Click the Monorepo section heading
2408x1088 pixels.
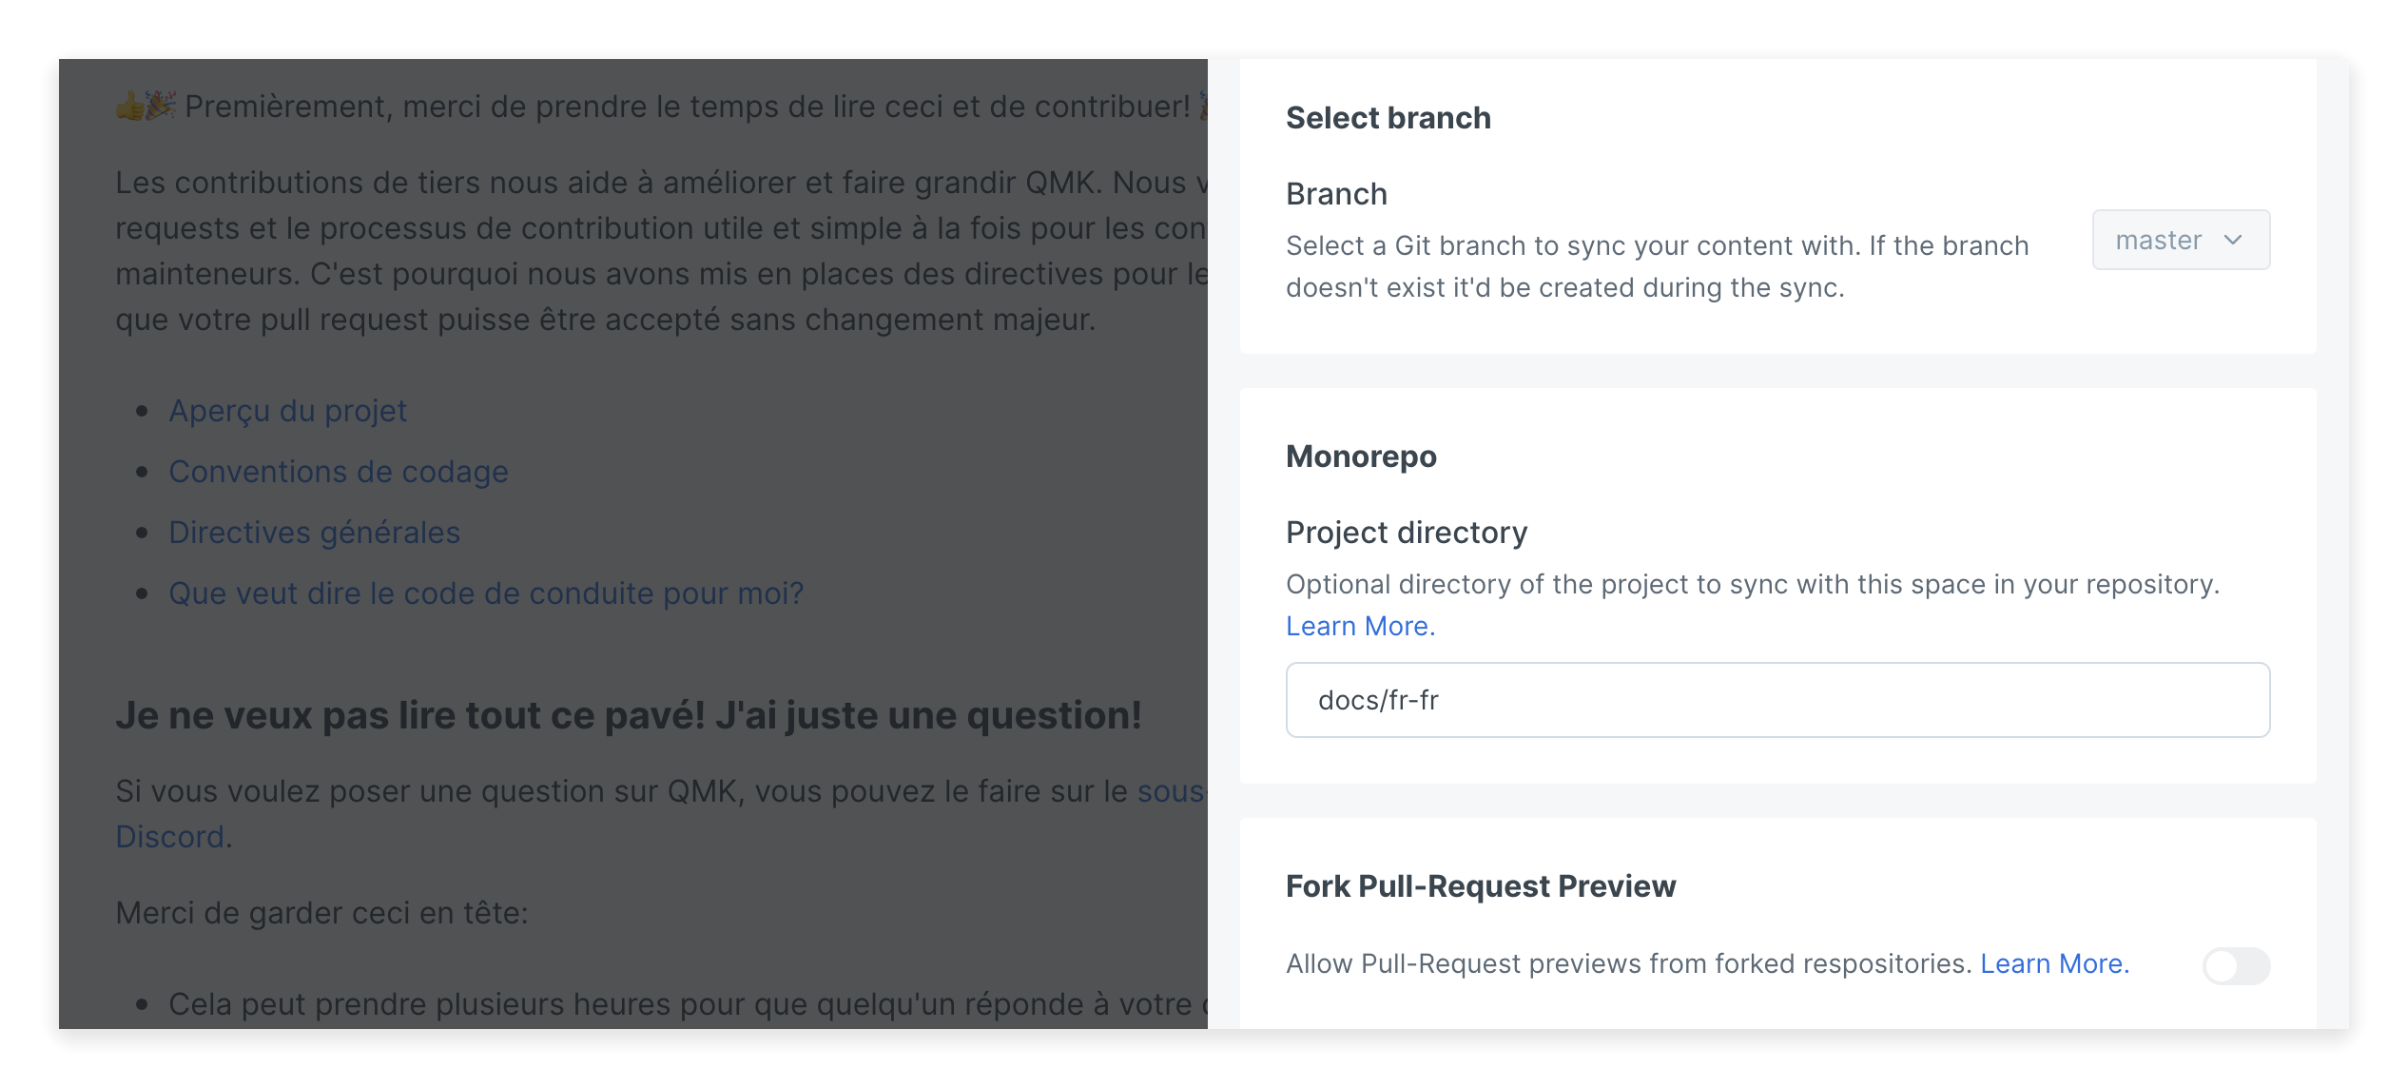click(x=1361, y=457)
